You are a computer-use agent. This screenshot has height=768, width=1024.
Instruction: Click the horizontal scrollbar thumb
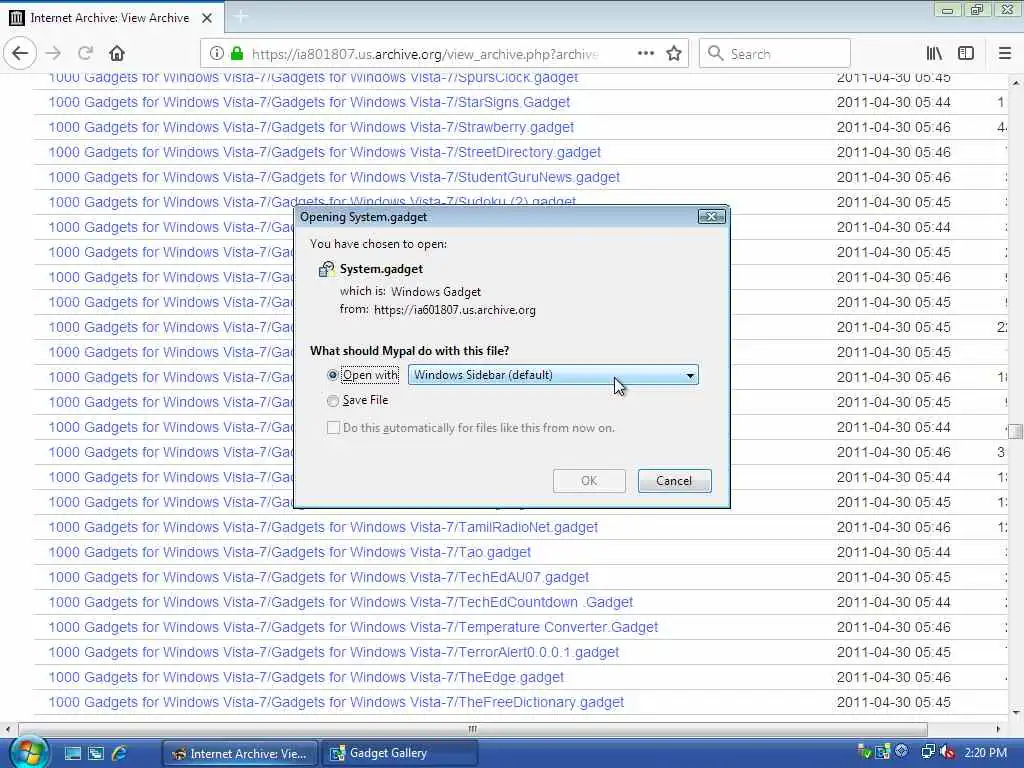pos(473,729)
